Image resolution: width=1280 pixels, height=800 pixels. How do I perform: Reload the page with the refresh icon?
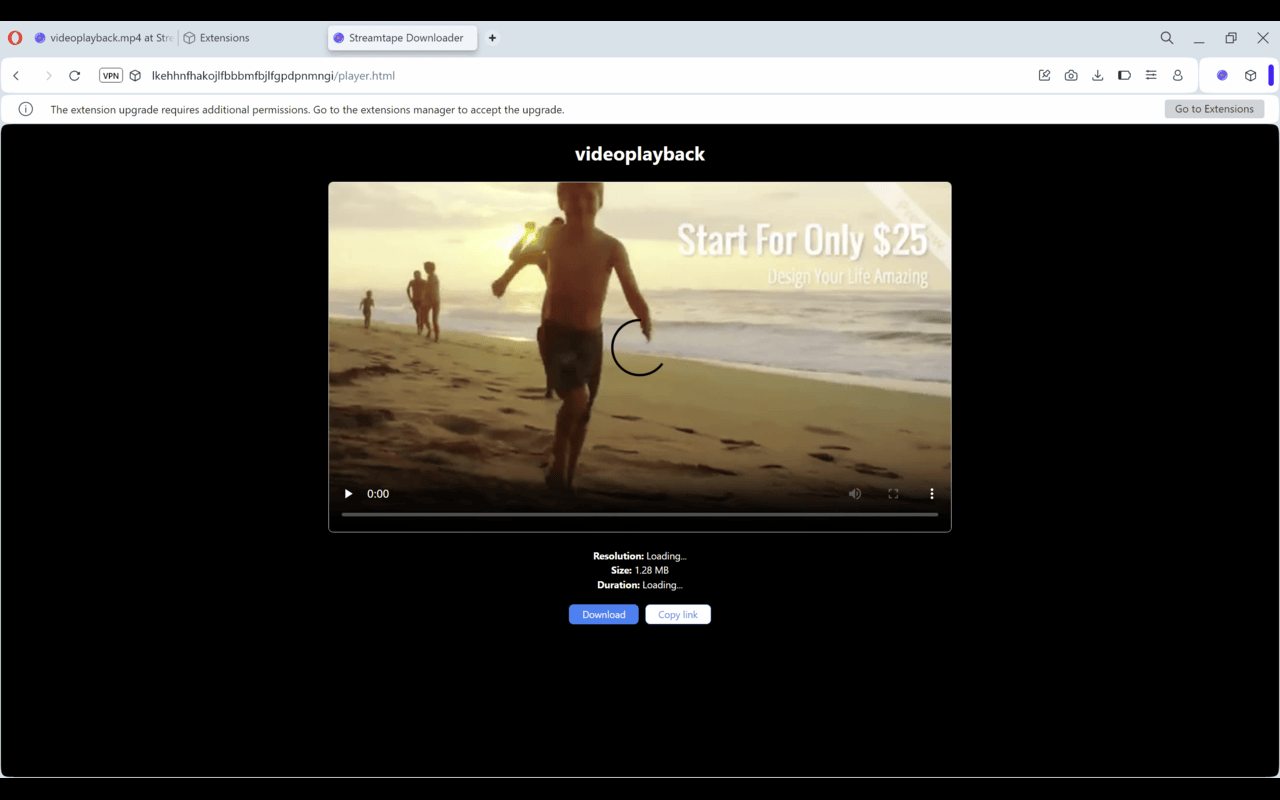coord(74,75)
